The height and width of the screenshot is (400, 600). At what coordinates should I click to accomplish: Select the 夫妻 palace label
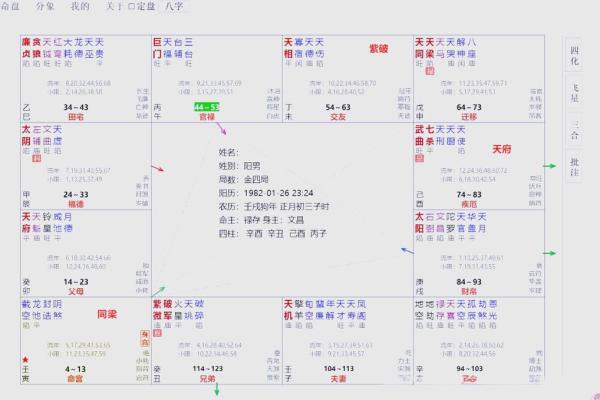[339, 379]
